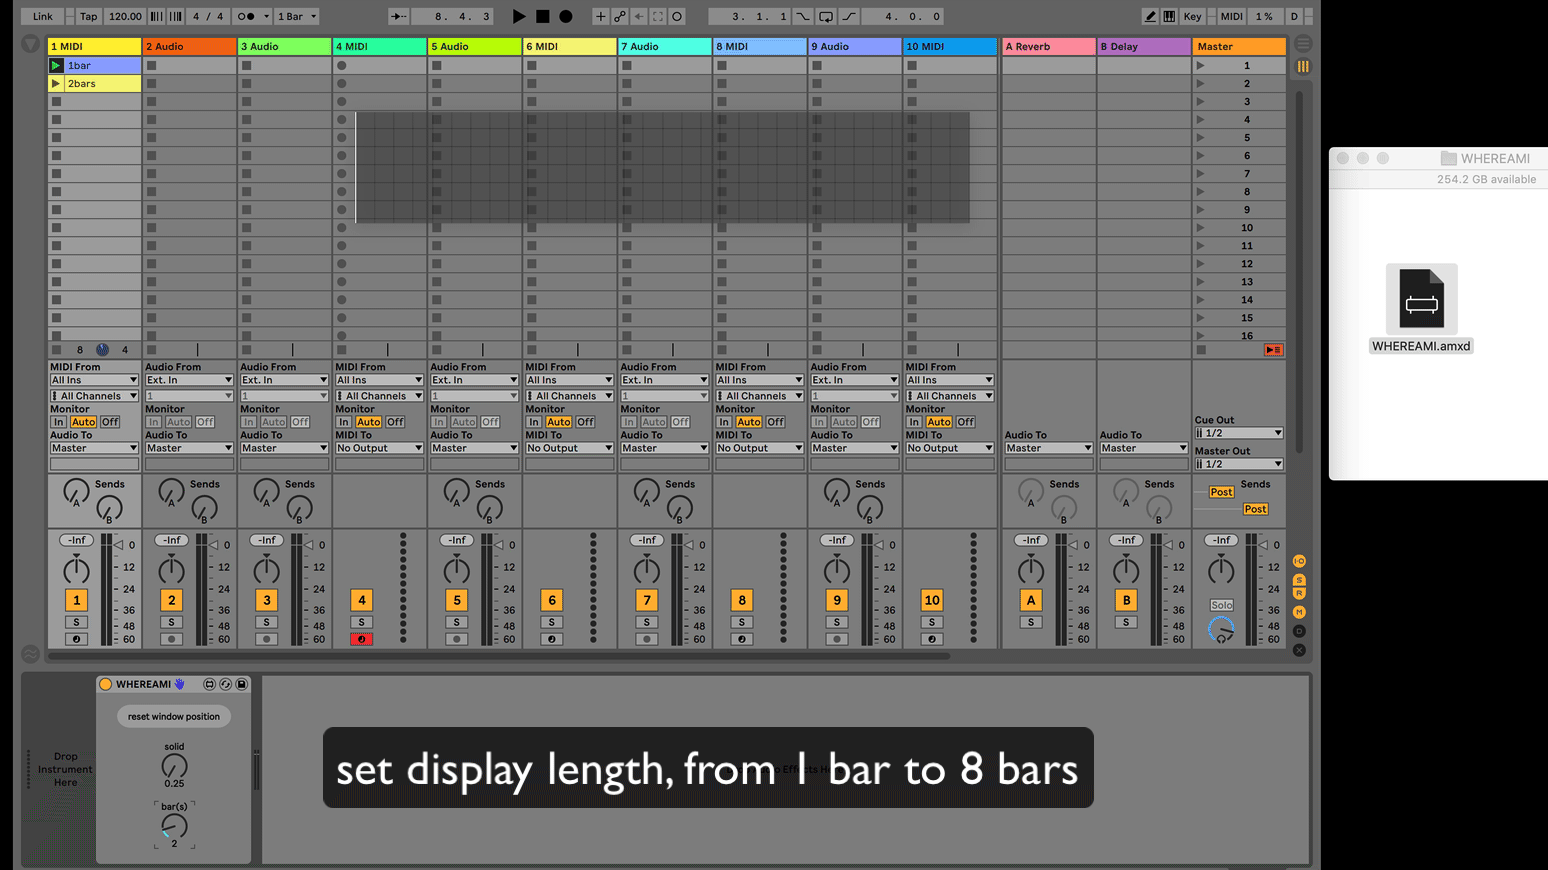Save the WHEREAMI device preset icon
1548x870 pixels.
coord(241,684)
